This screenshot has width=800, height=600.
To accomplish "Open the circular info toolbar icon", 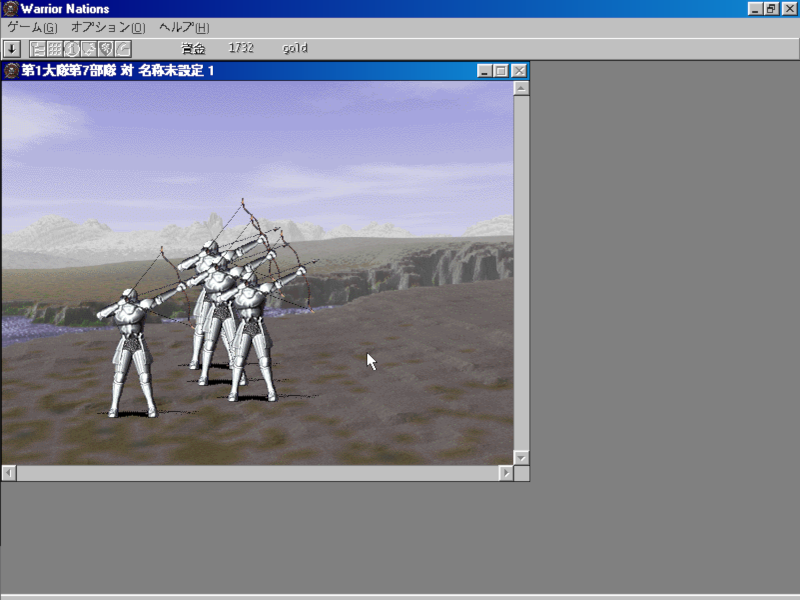I will point(72,49).
